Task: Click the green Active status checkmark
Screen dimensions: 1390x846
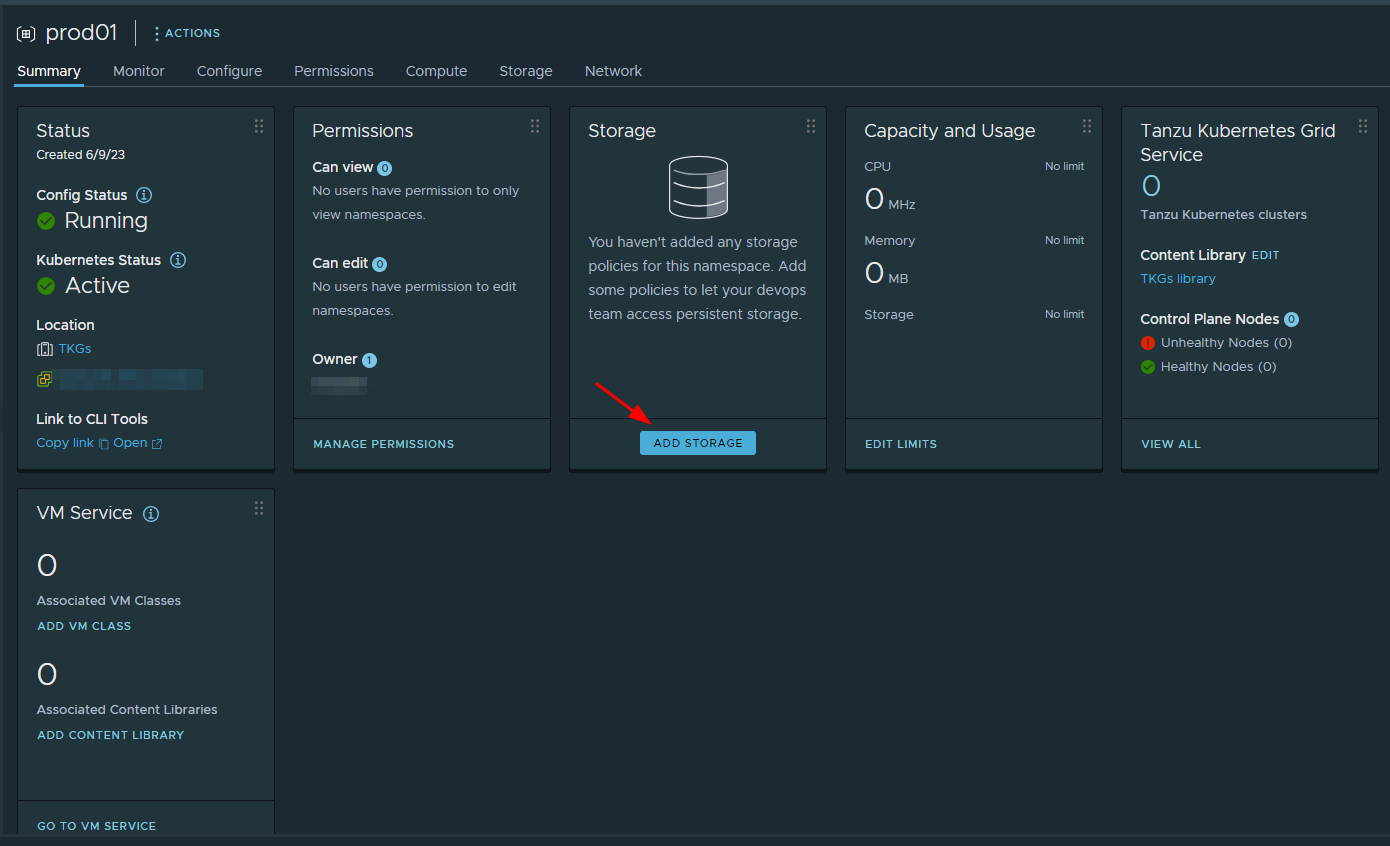Action: click(46, 286)
